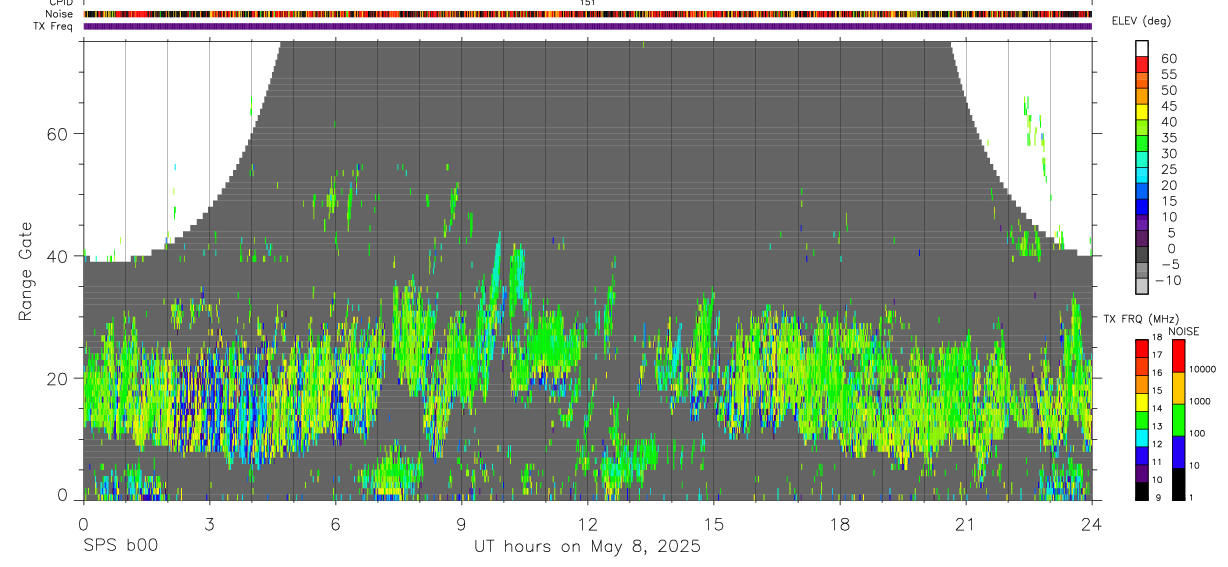Image resolution: width=1228 pixels, height=567 pixels.
Task: Click the x-axis tick label '6'
Action: [335, 524]
